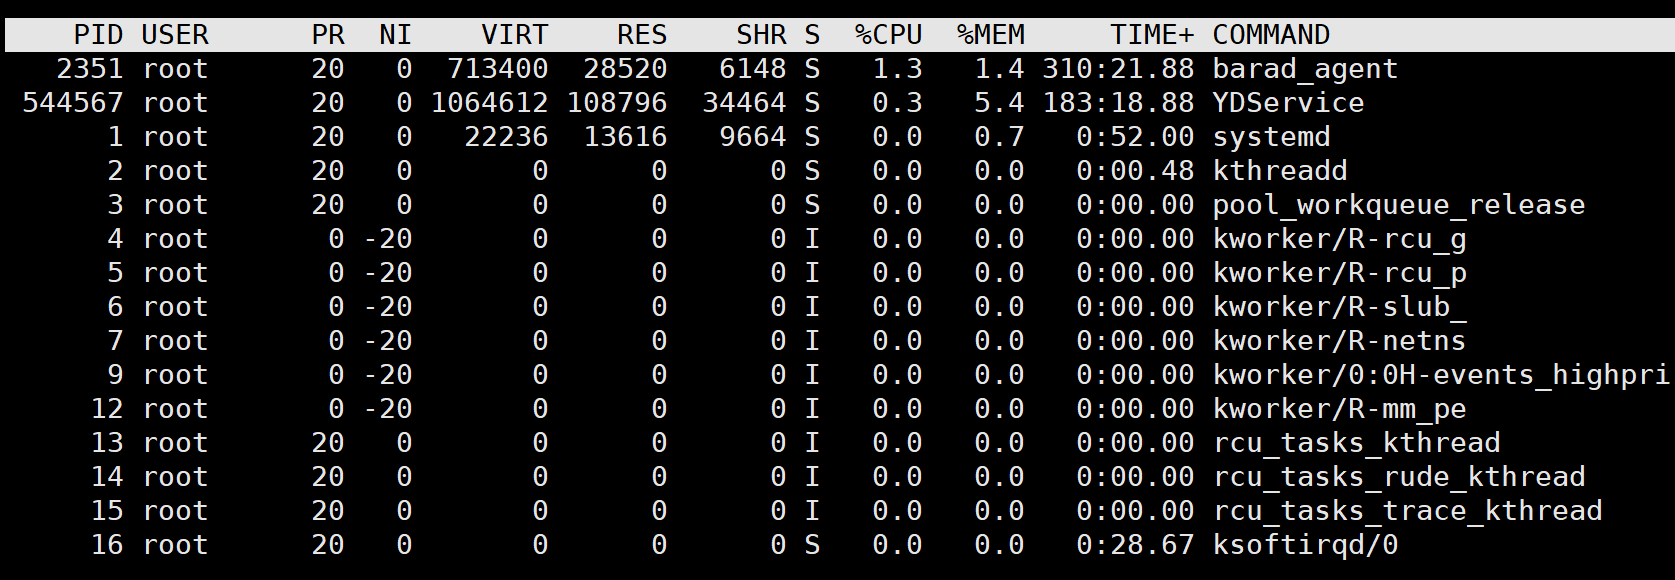Viewport: 1675px width, 580px height.
Task: Click the USER column header
Action: tap(175, 35)
